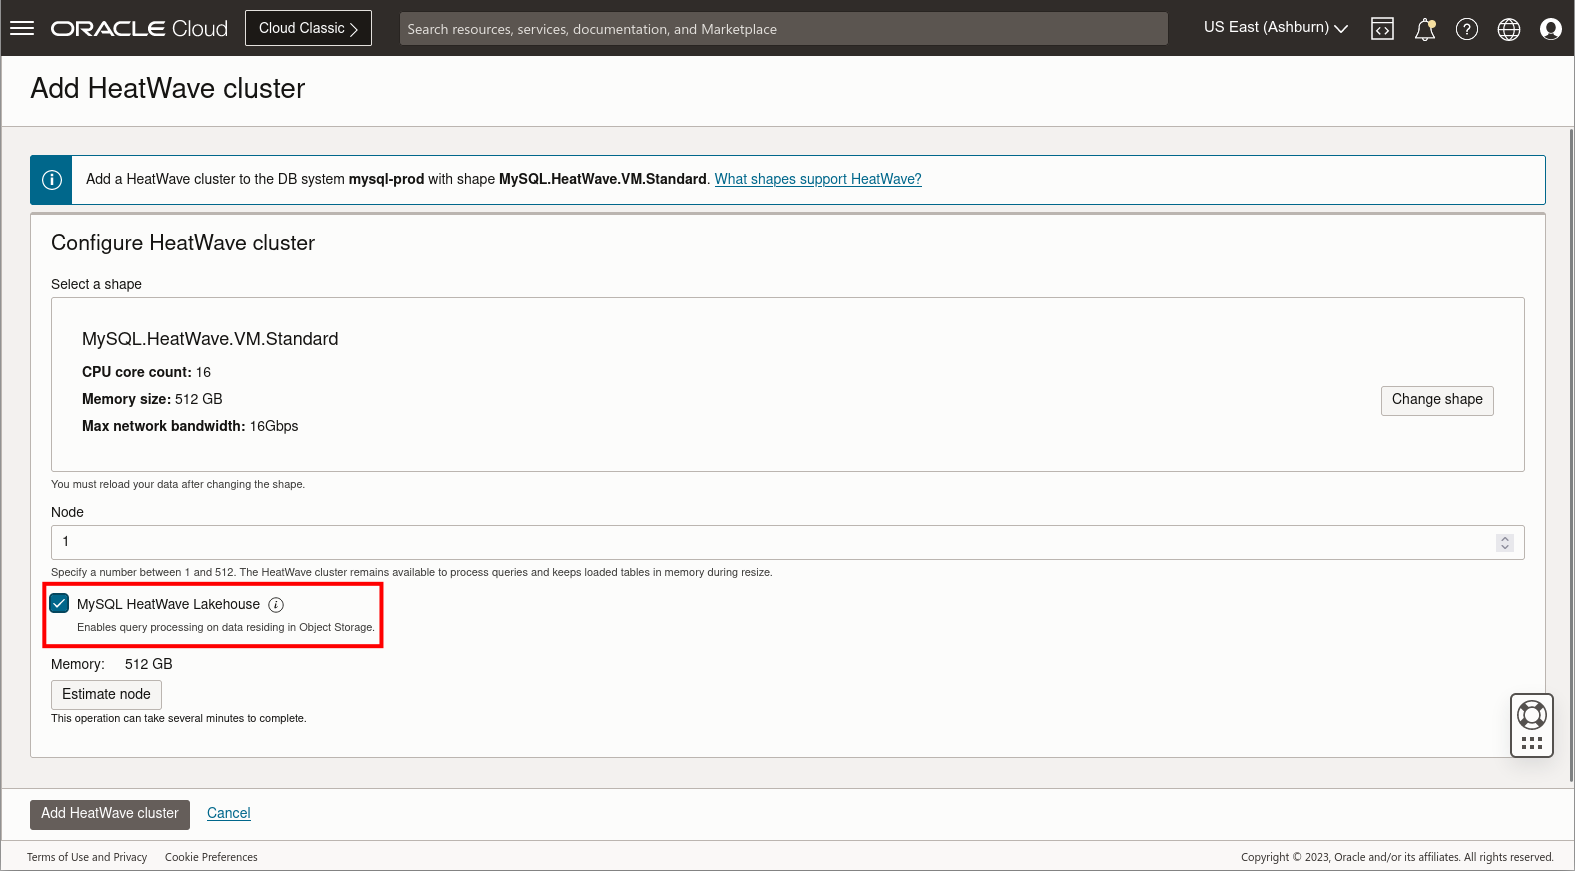Open the lifebuoy support widget
The width and height of the screenshot is (1575, 871).
[1532, 726]
